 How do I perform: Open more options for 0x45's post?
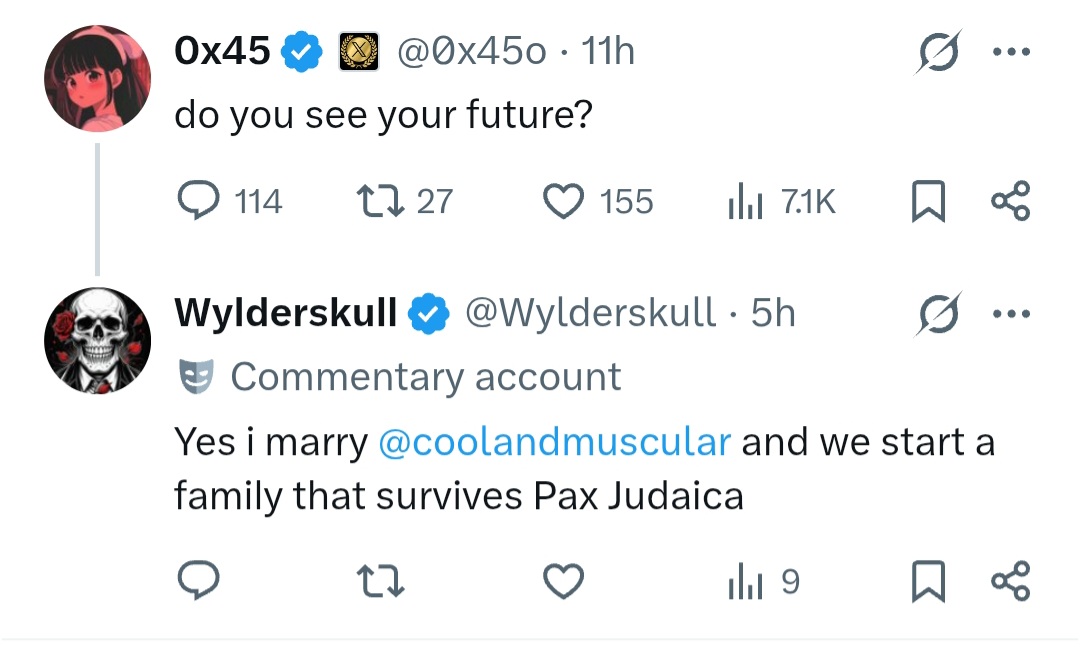(1011, 52)
